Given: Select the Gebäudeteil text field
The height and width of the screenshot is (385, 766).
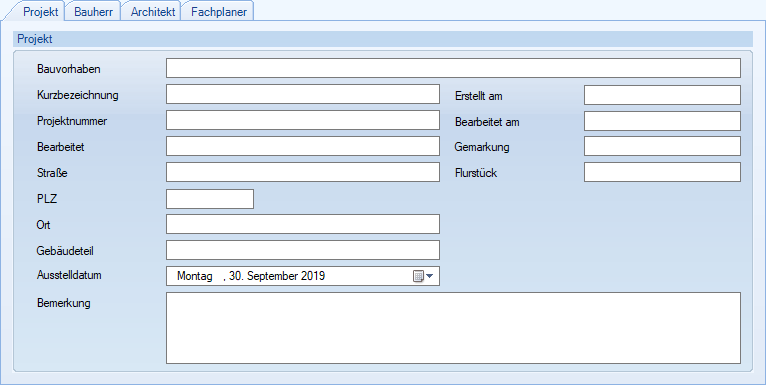Looking at the screenshot, I should click(x=303, y=250).
